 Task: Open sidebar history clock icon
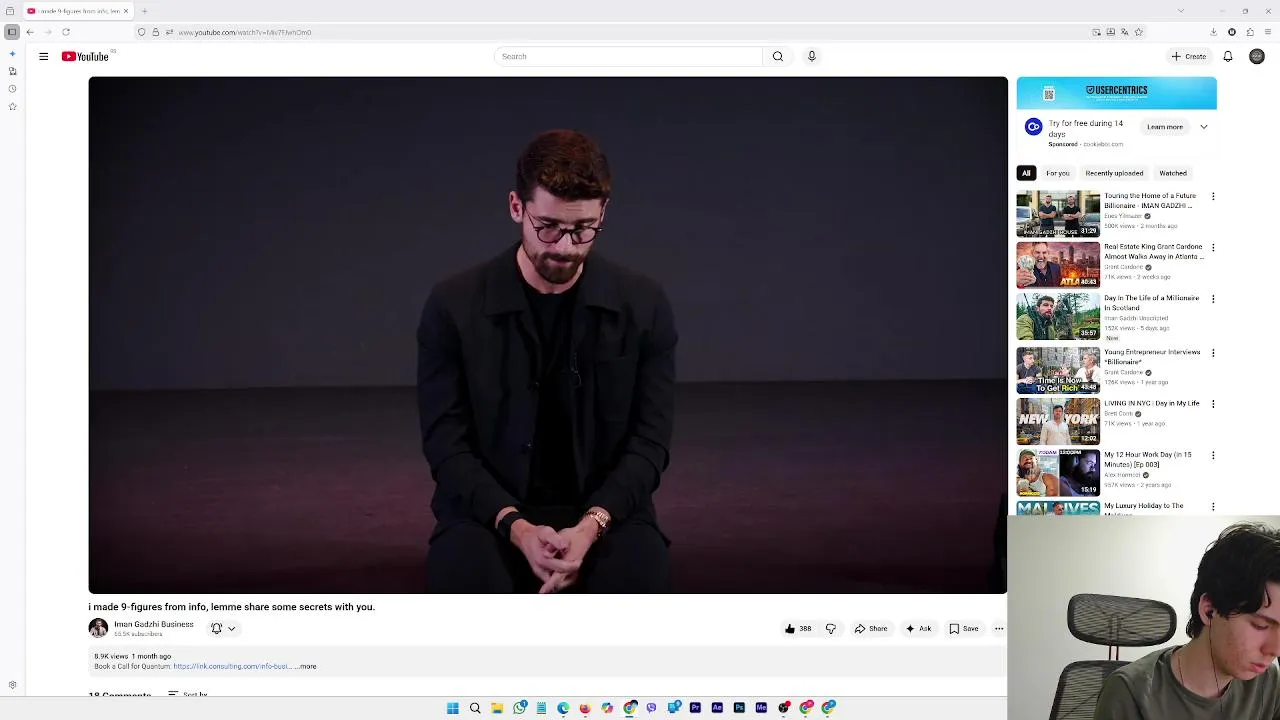[12, 89]
